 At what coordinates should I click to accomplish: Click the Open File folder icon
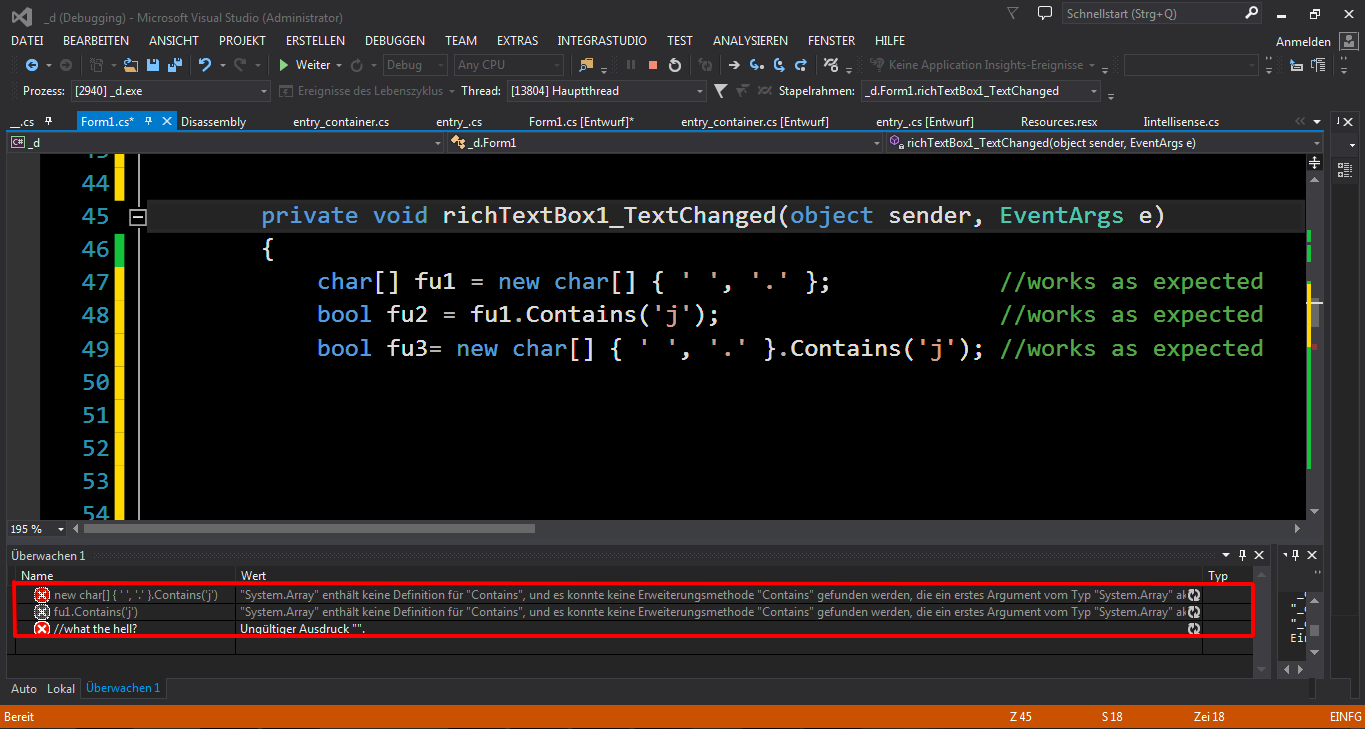[x=133, y=65]
